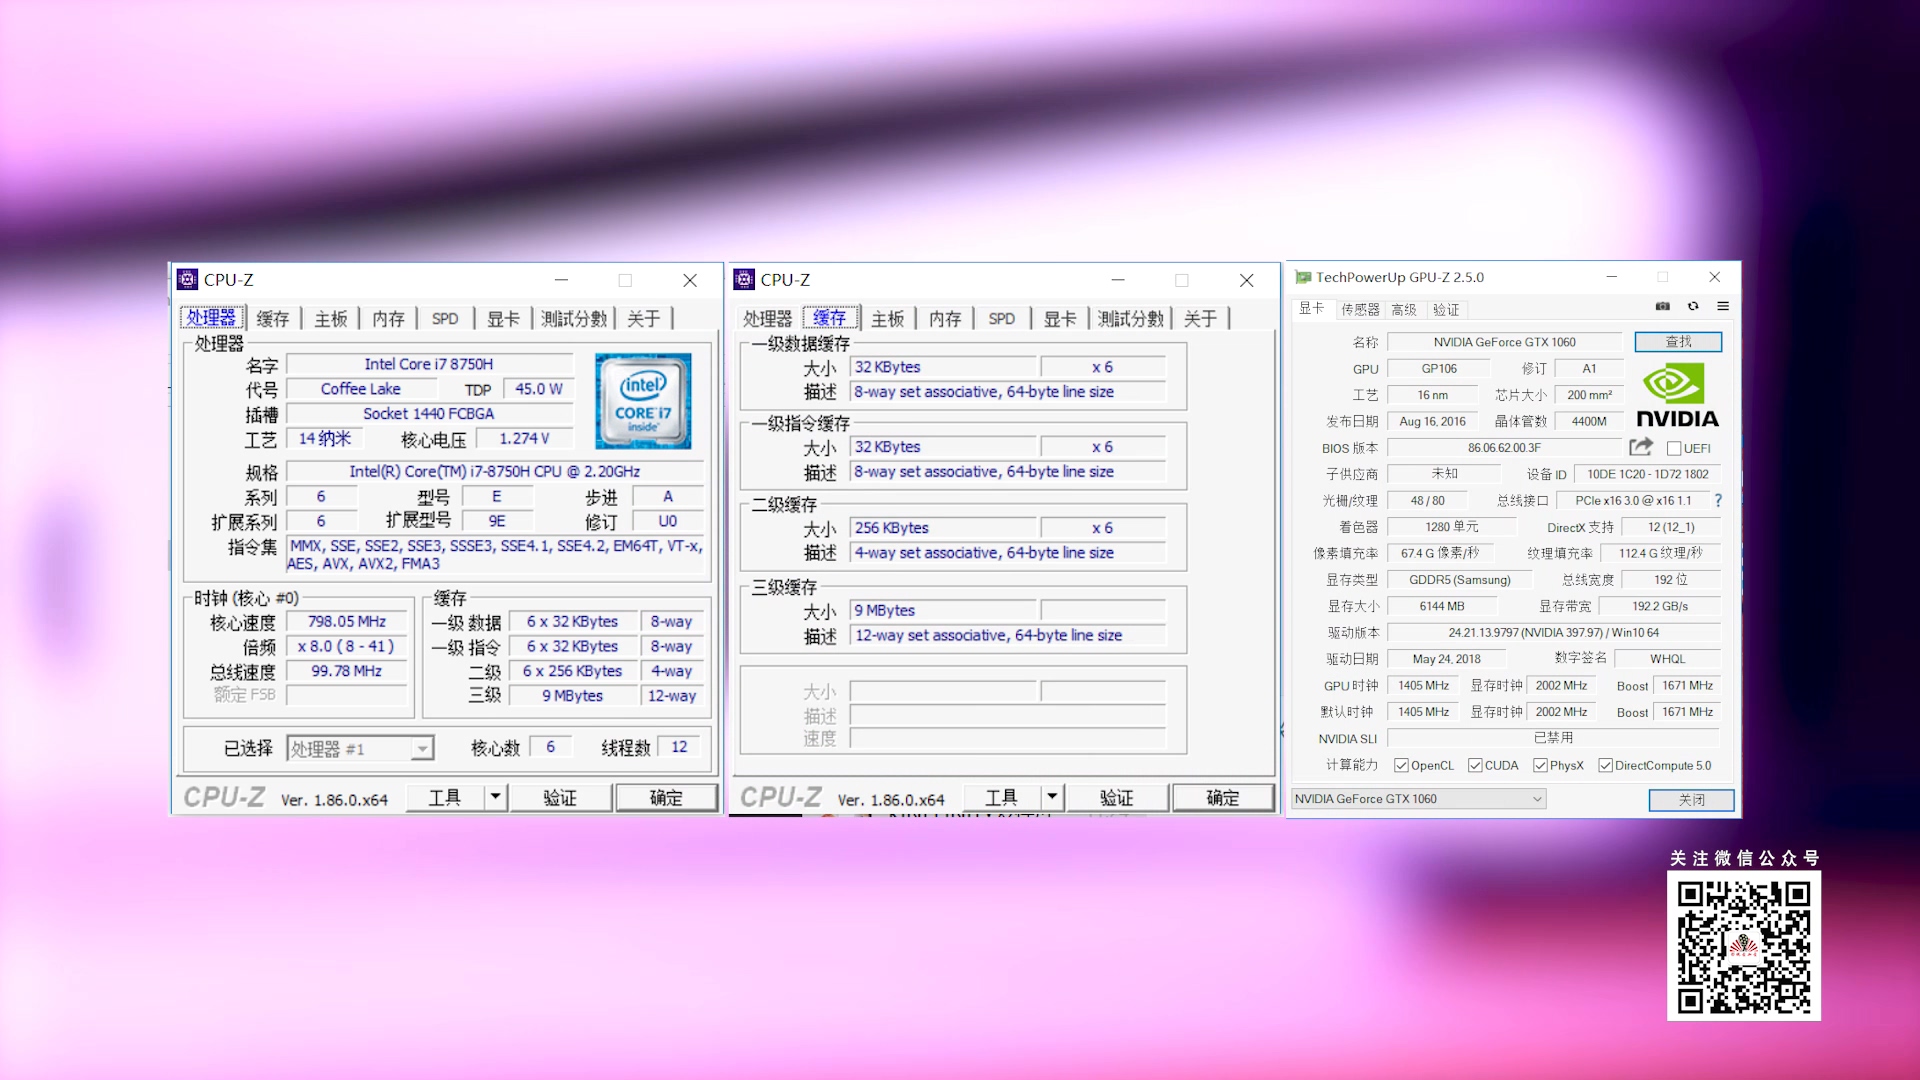Open the 工具 dropdown arrow in left CPU-Z
The height and width of the screenshot is (1080, 1920).
coord(495,797)
